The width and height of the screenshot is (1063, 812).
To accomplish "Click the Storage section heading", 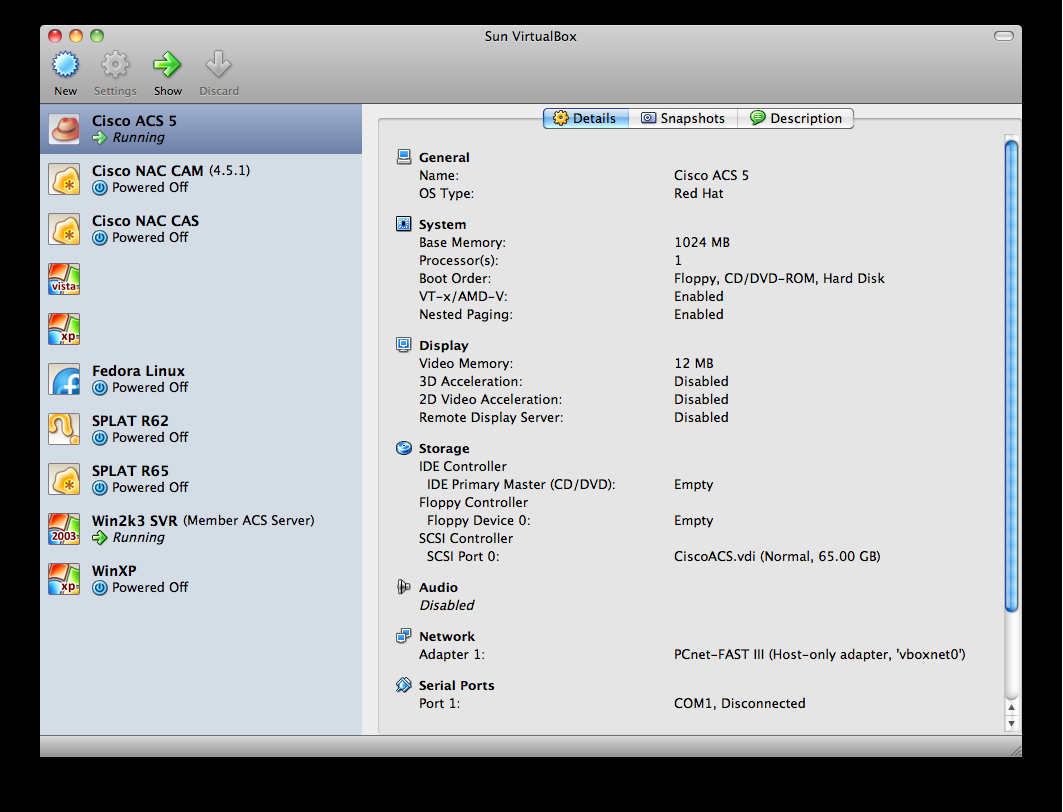I will 444,449.
